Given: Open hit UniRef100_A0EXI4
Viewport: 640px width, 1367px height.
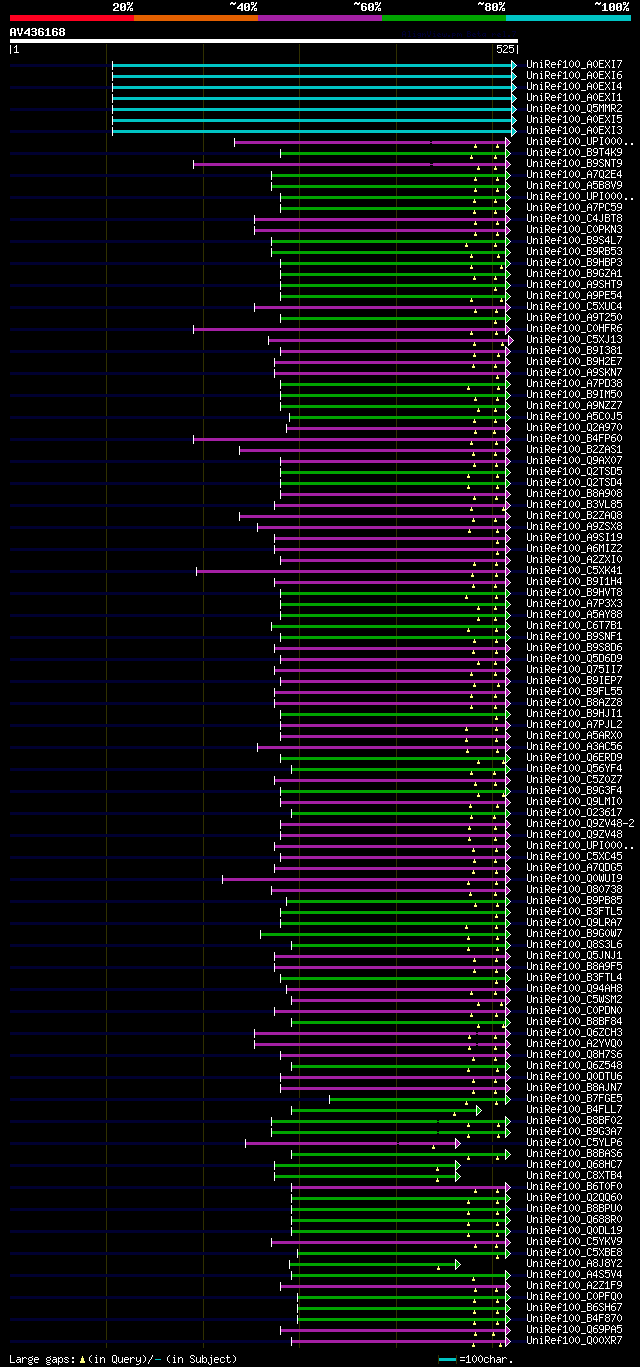Looking at the screenshot, I should tap(574, 86).
